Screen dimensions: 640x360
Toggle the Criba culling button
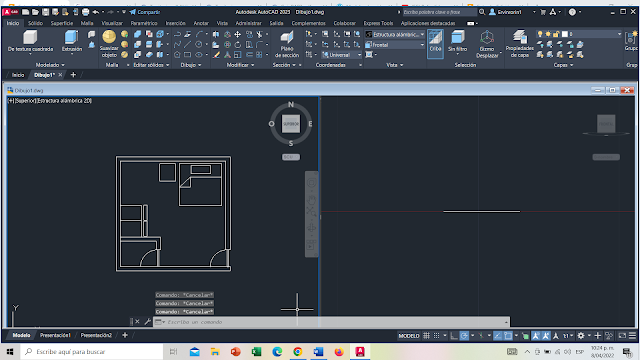pos(435,44)
